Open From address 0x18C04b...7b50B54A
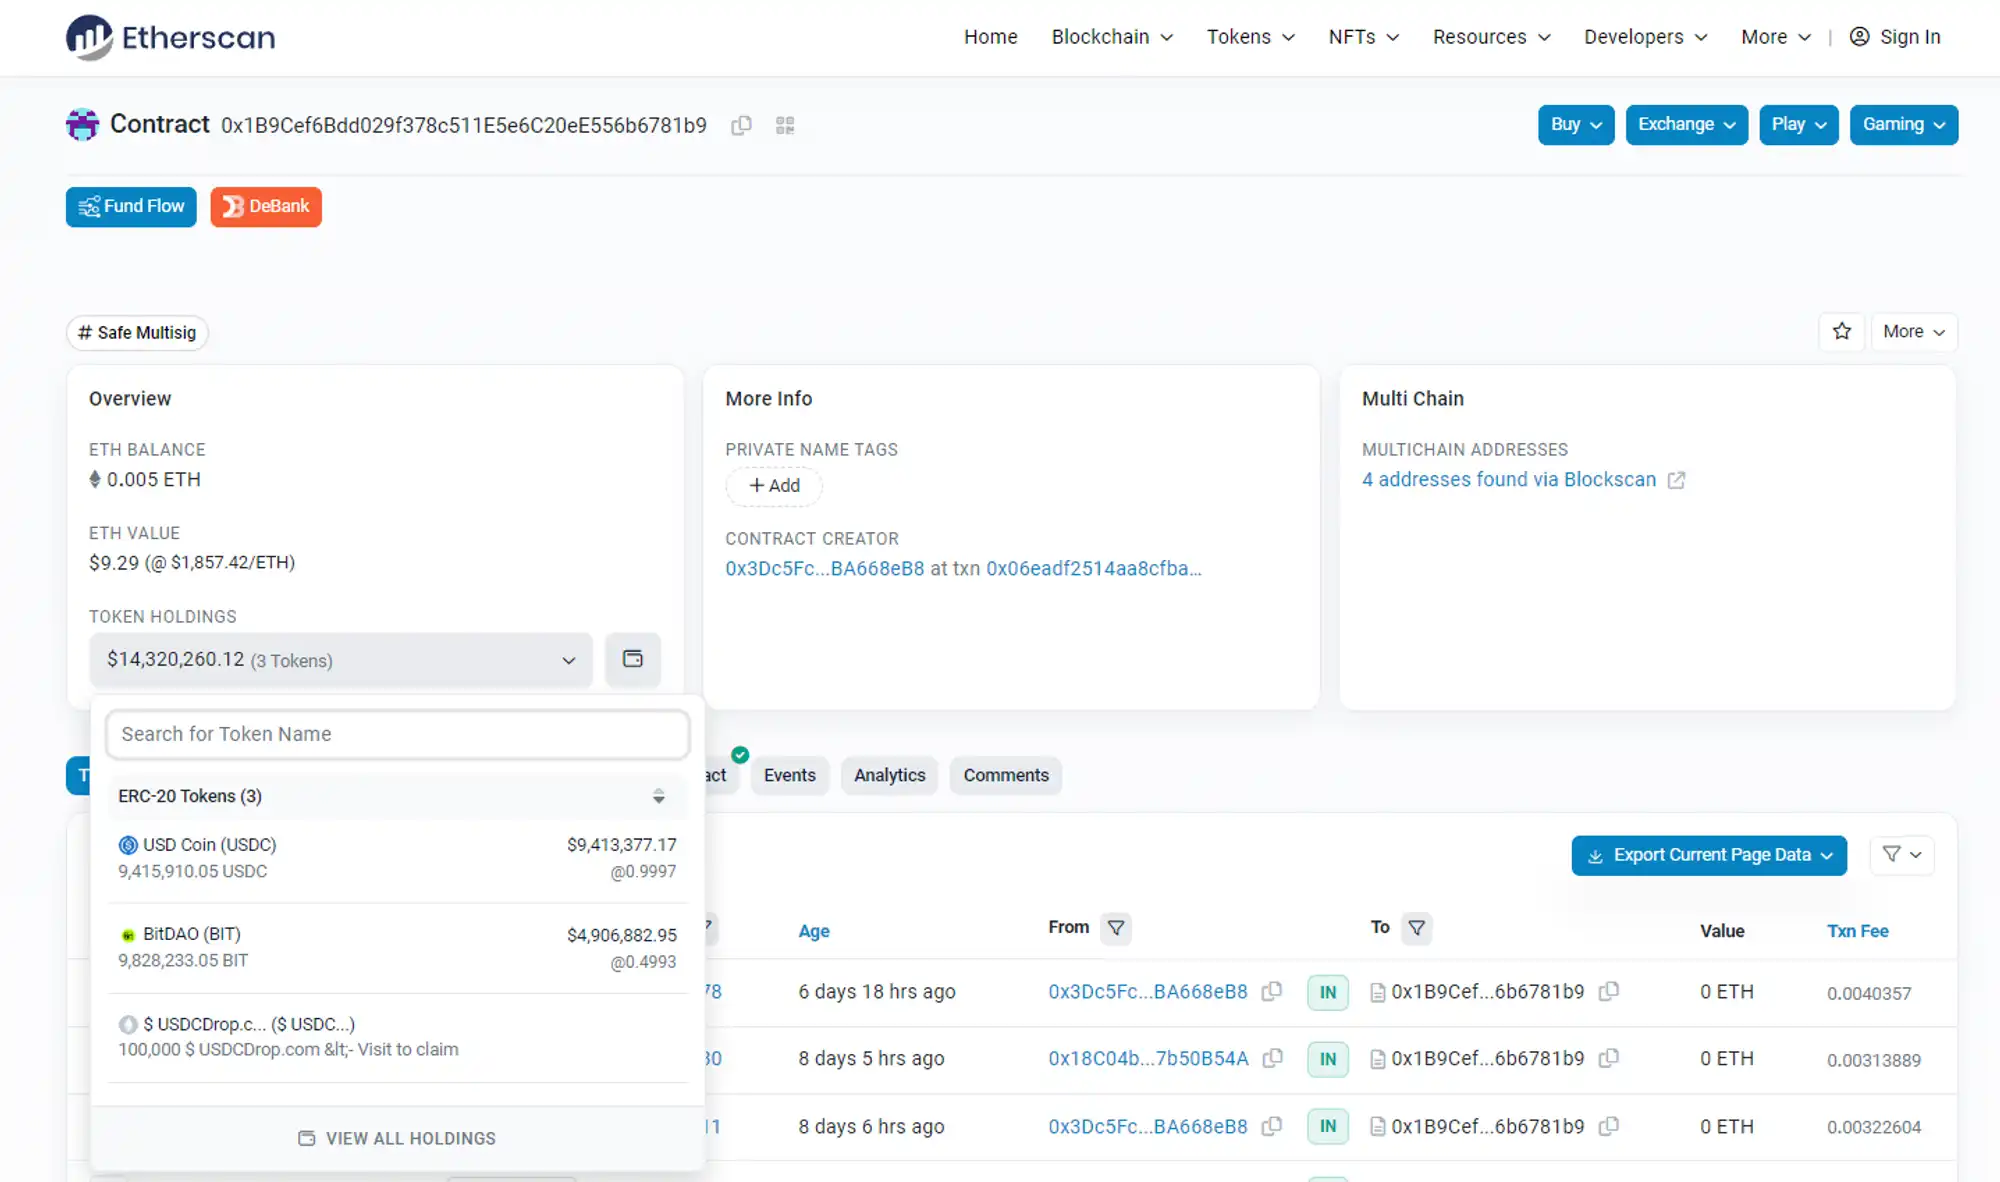 point(1148,1058)
